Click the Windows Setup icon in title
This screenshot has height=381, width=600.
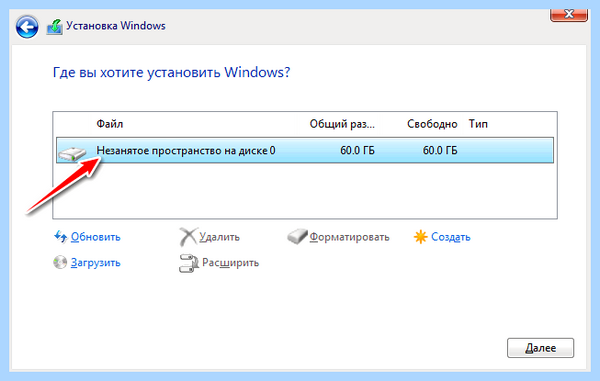coord(54,27)
